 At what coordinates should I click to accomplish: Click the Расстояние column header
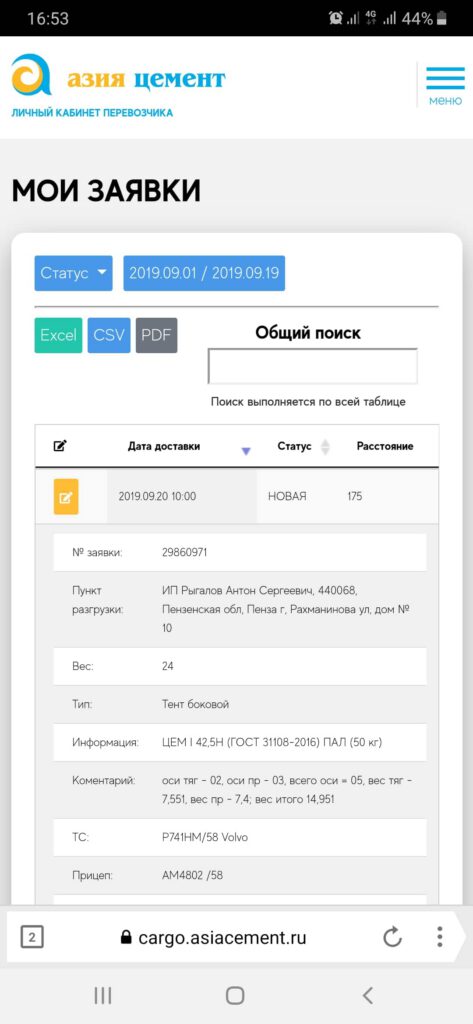[385, 447]
